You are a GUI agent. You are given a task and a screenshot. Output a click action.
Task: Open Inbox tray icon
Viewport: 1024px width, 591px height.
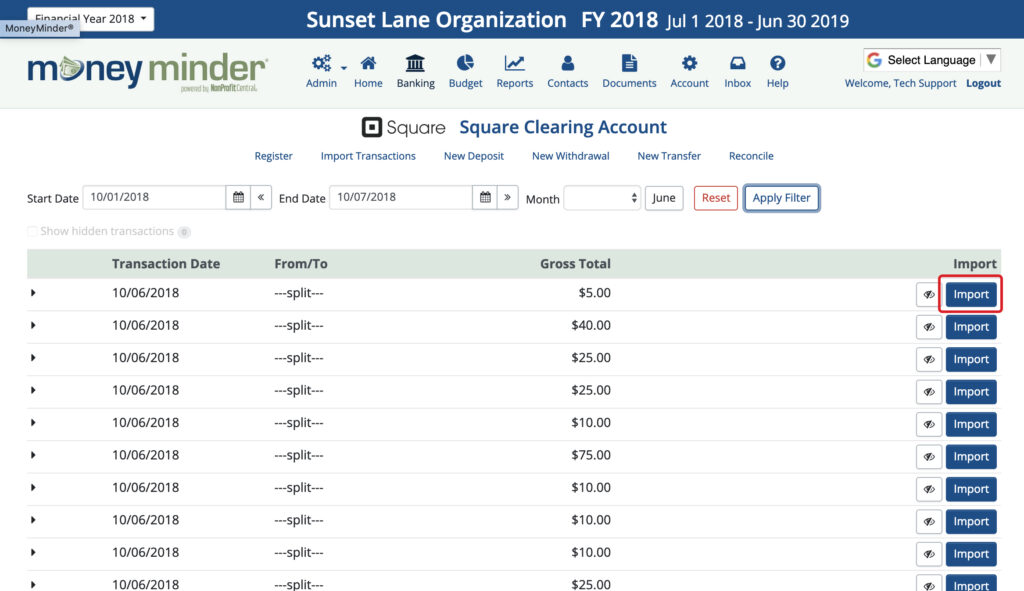click(x=737, y=63)
